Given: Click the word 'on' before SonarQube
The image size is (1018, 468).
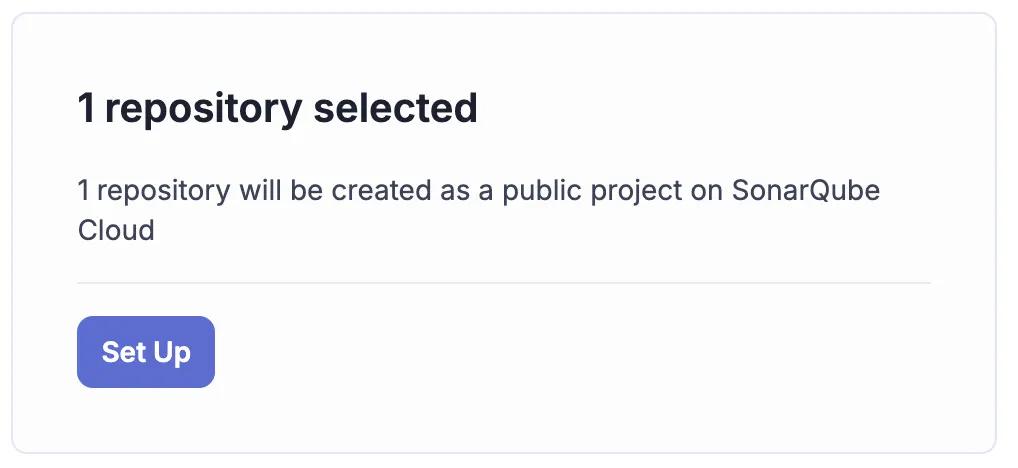Looking at the screenshot, I should (707, 192).
